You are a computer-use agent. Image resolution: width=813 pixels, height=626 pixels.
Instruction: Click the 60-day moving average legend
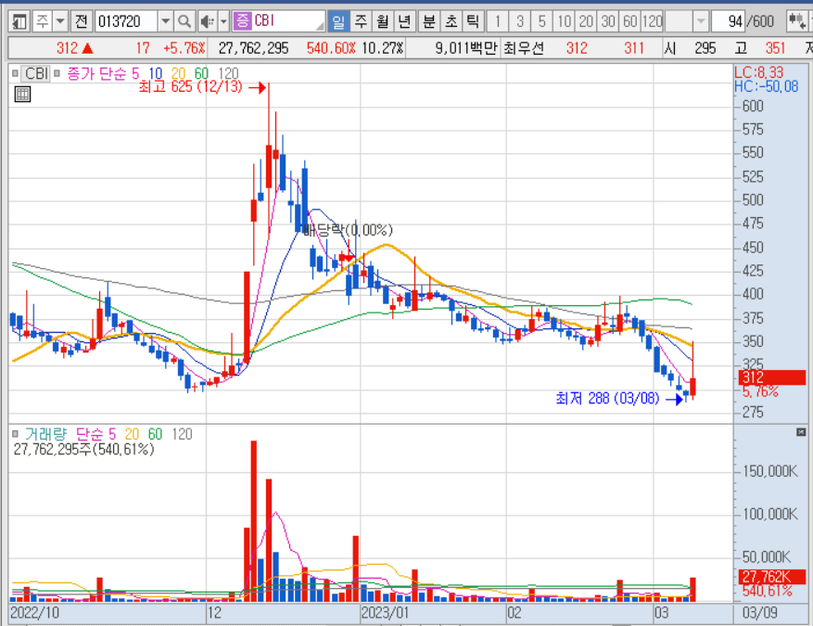(201, 73)
